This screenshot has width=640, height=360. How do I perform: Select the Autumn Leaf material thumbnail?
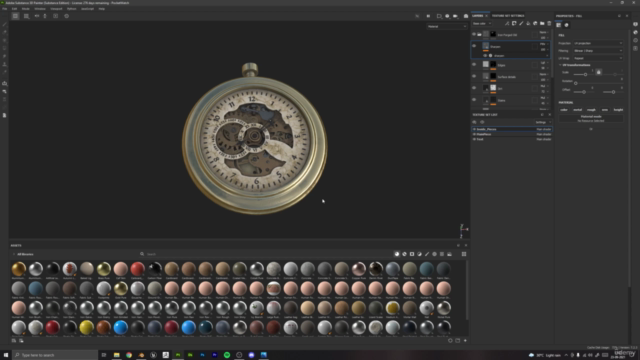click(x=70, y=269)
